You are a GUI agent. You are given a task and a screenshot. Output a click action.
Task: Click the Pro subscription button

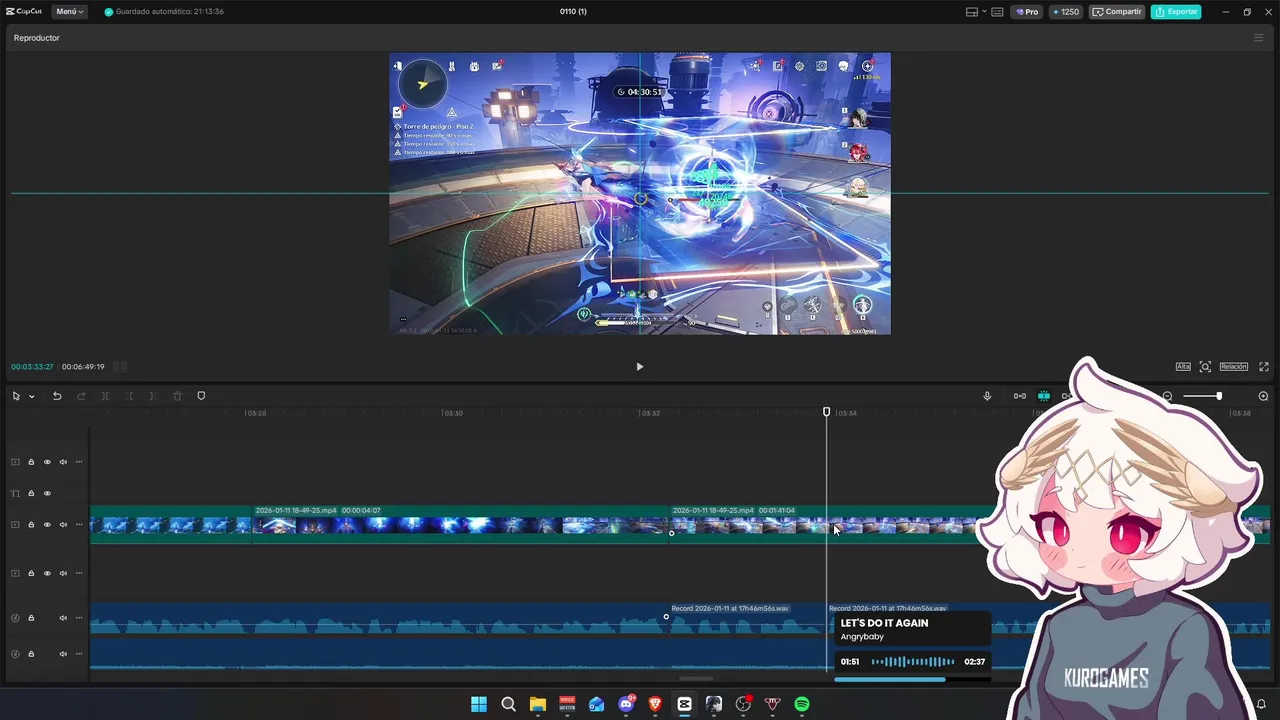[1027, 12]
